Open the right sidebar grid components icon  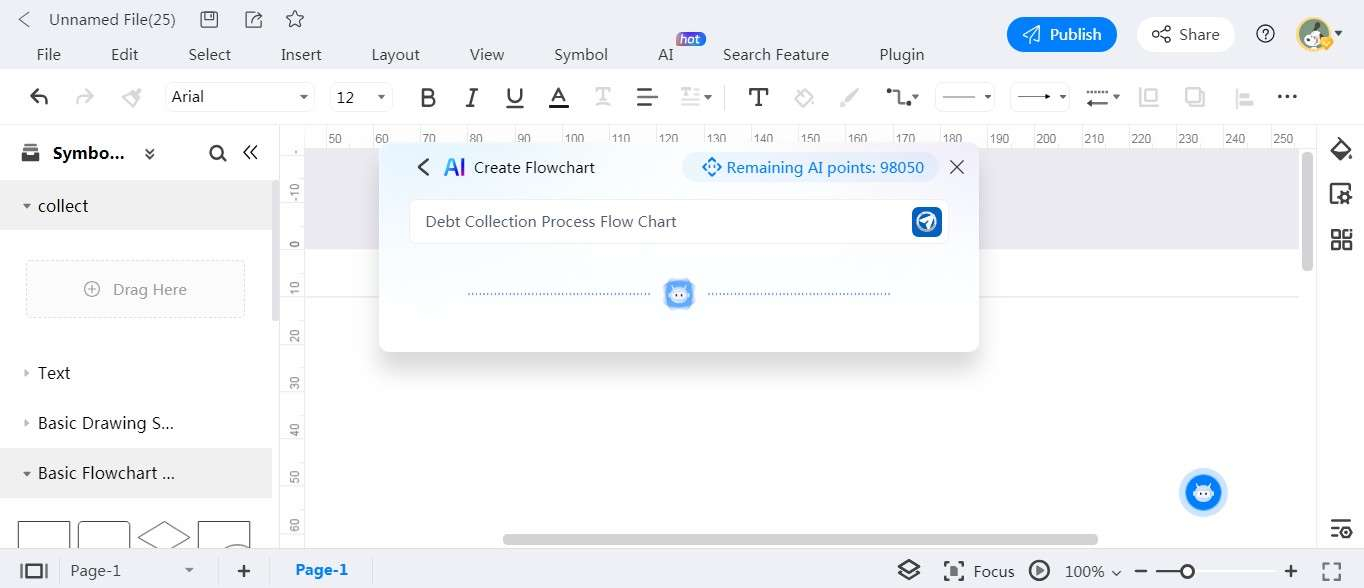[1341, 239]
